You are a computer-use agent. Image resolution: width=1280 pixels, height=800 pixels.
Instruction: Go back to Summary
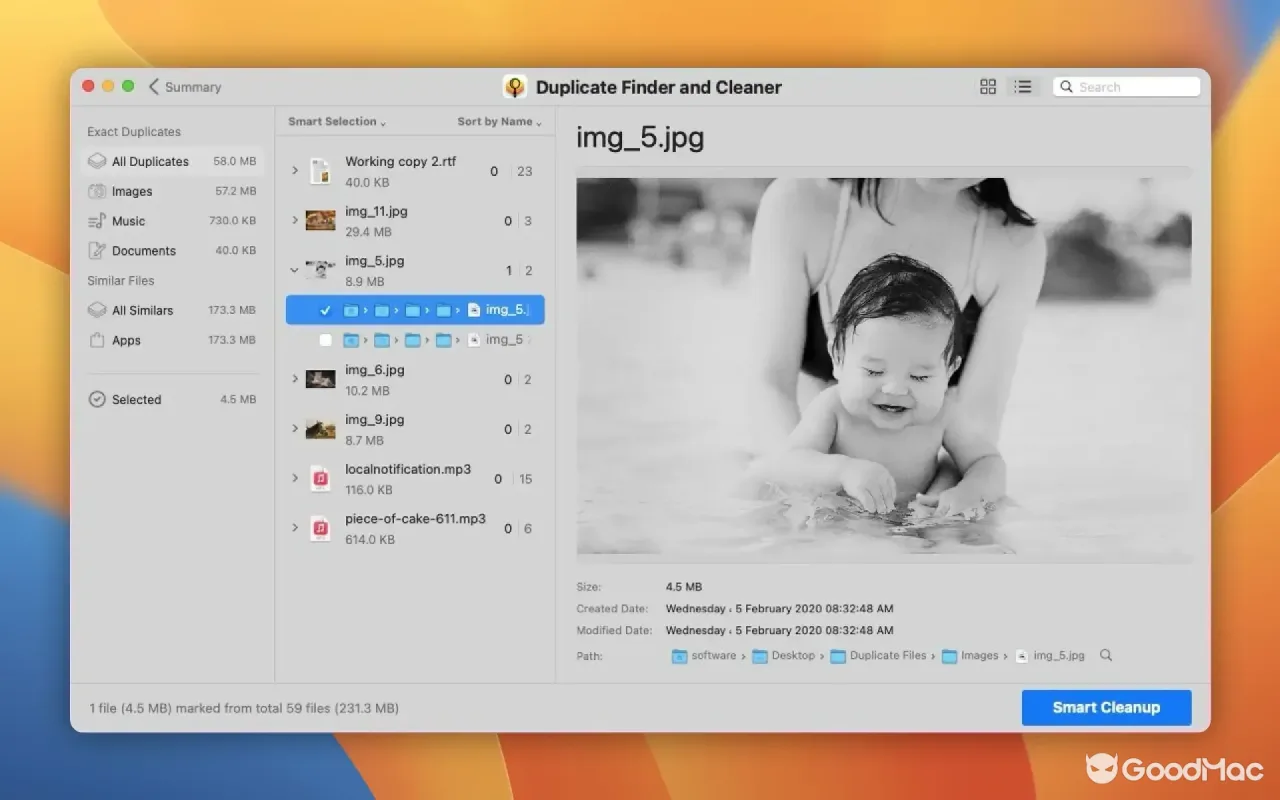185,87
